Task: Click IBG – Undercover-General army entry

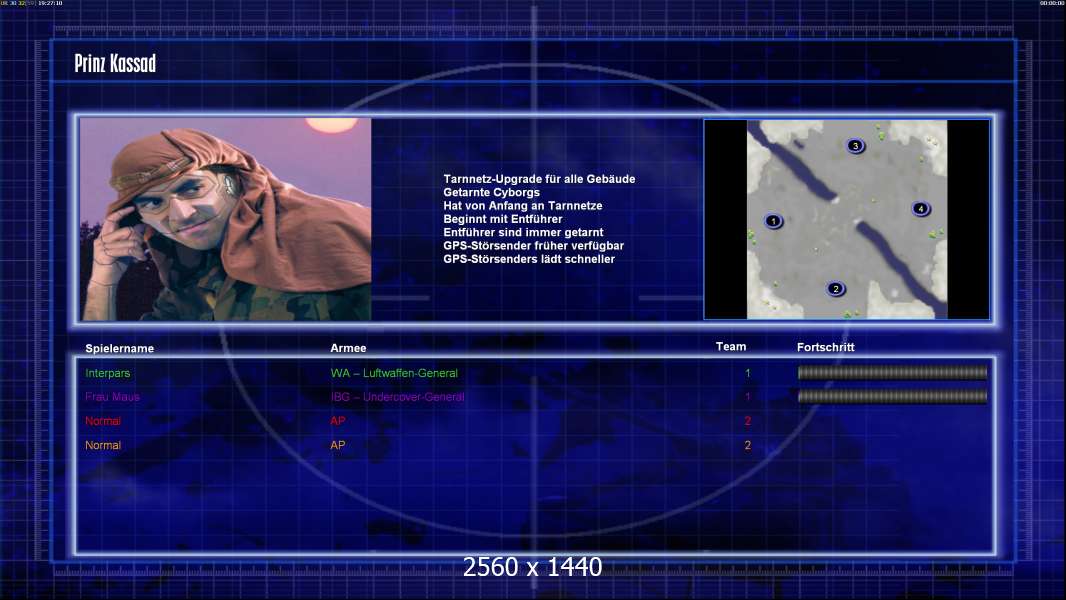Action: coord(397,397)
